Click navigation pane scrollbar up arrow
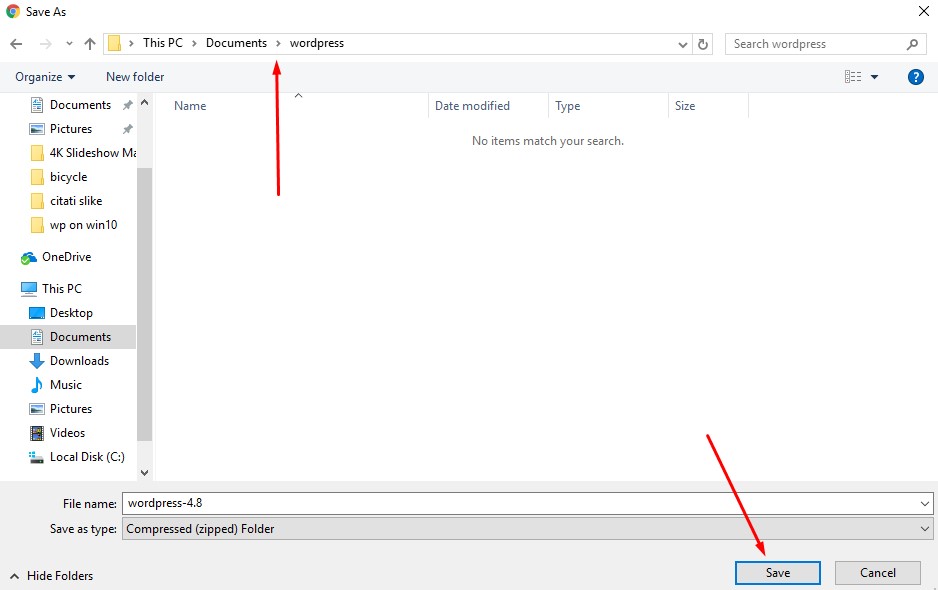The width and height of the screenshot is (938, 590). 144,103
